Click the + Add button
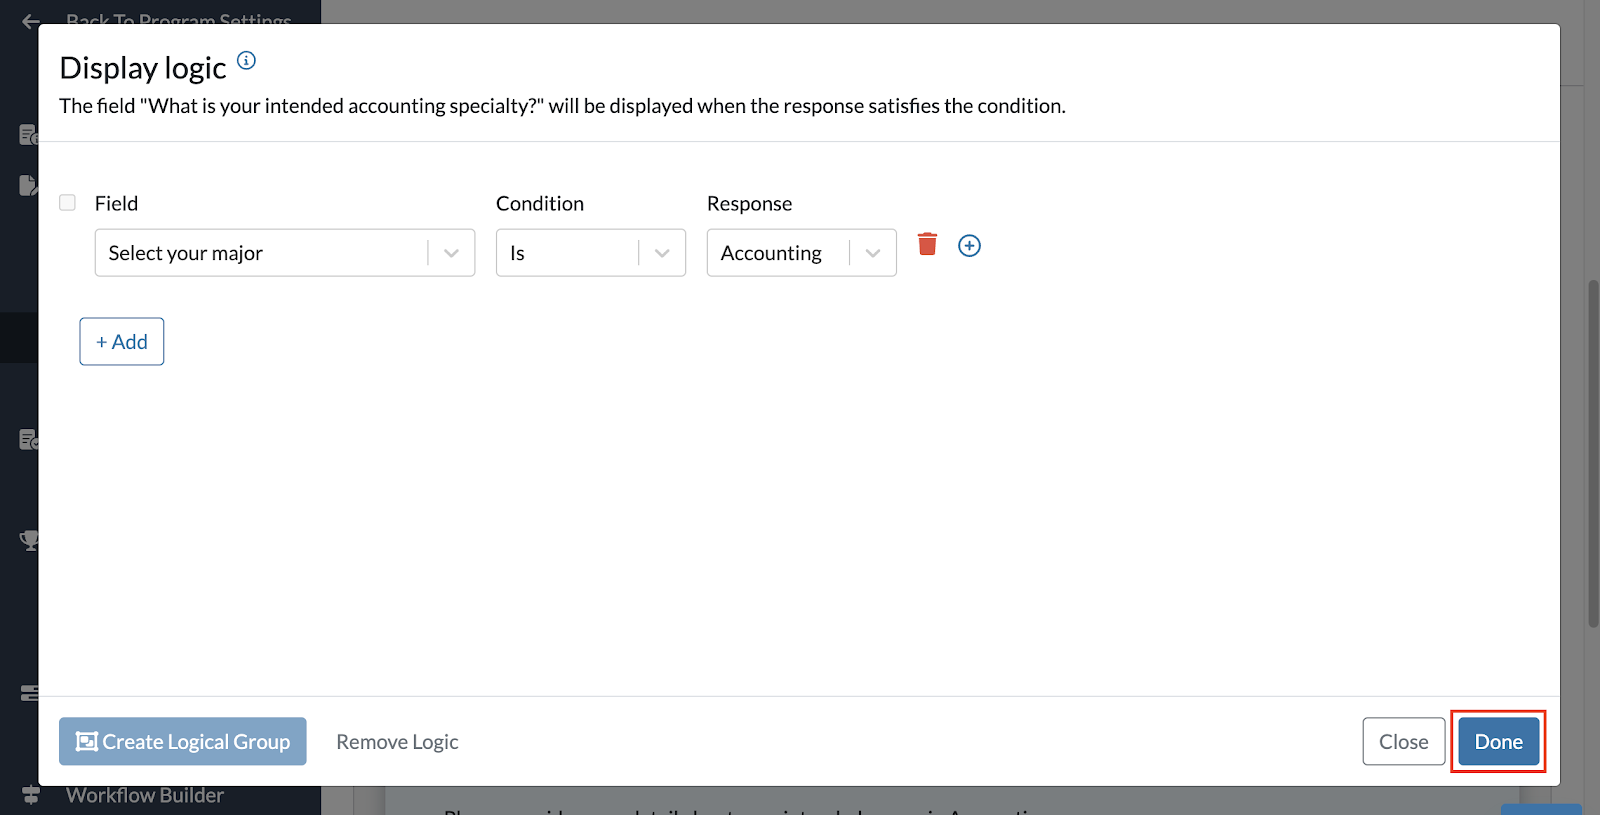The height and width of the screenshot is (815, 1600). (x=121, y=341)
